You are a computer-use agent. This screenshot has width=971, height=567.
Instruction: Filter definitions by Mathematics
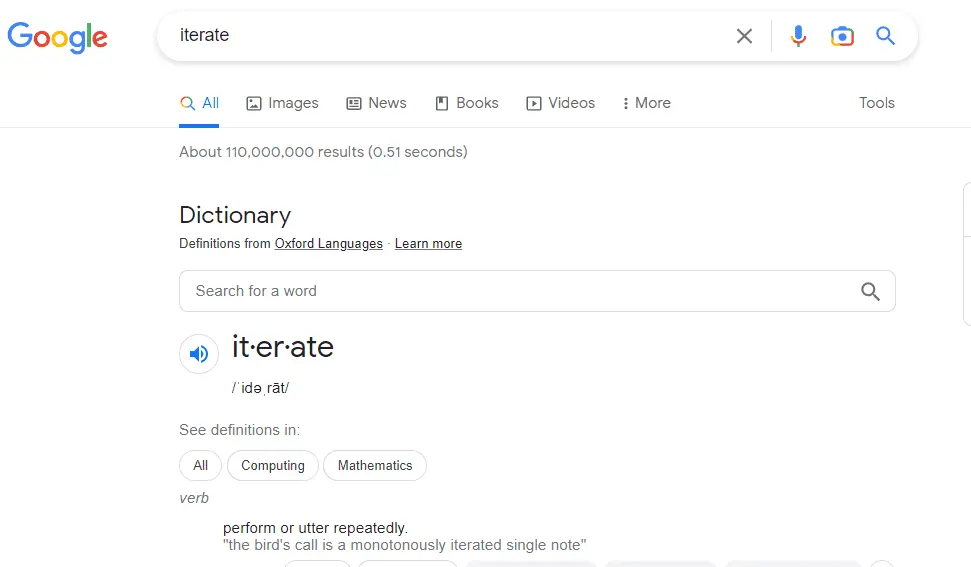pos(375,465)
